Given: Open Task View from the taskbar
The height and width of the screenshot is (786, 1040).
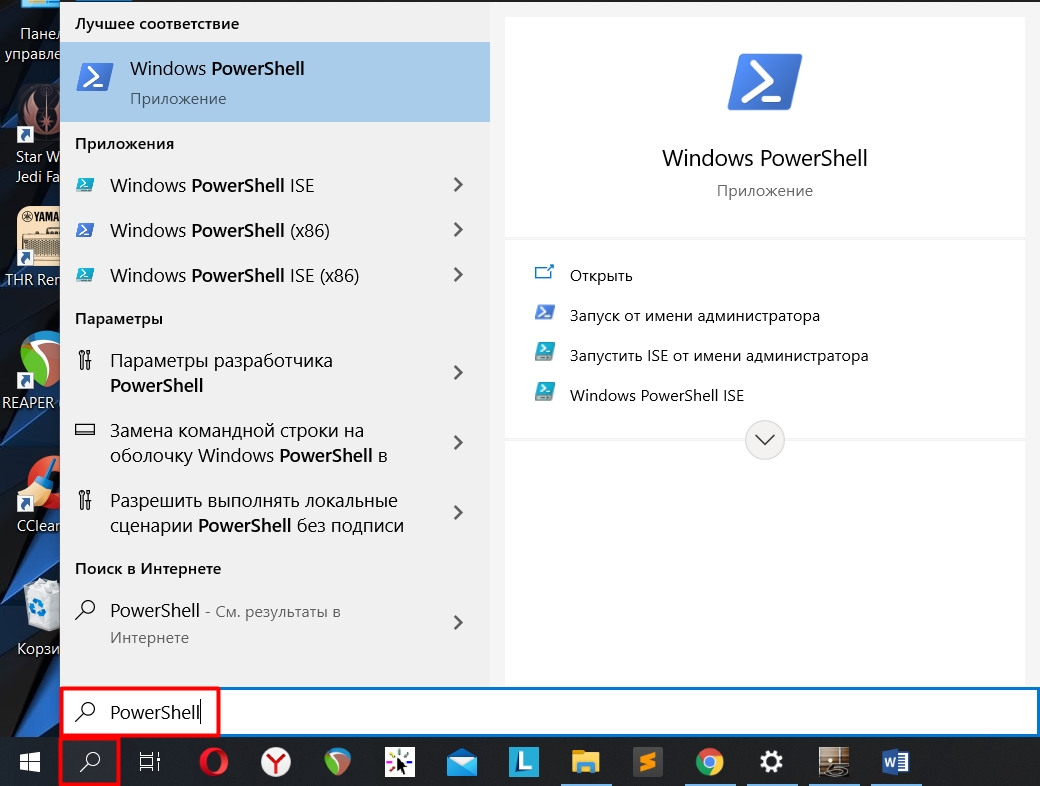Looking at the screenshot, I should pos(150,762).
